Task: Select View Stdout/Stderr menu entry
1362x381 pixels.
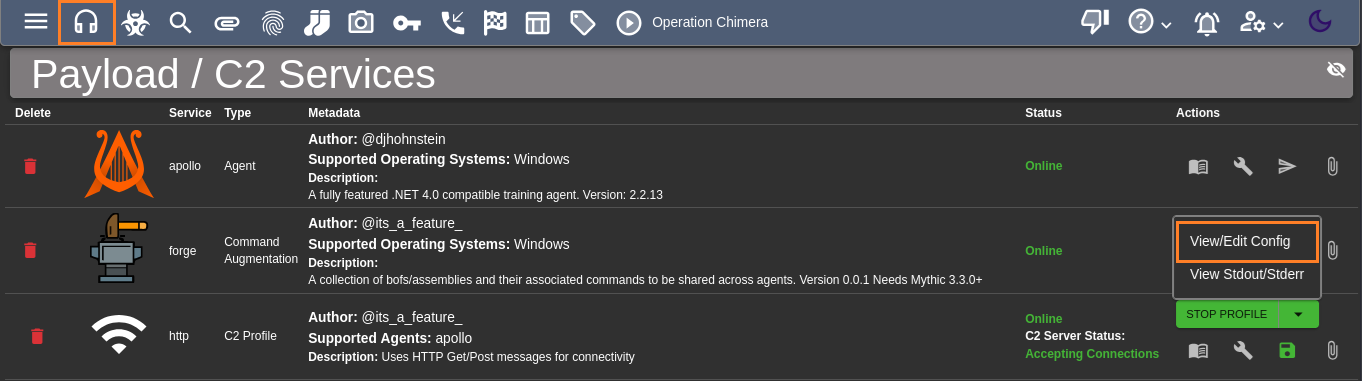Action: [1247, 274]
